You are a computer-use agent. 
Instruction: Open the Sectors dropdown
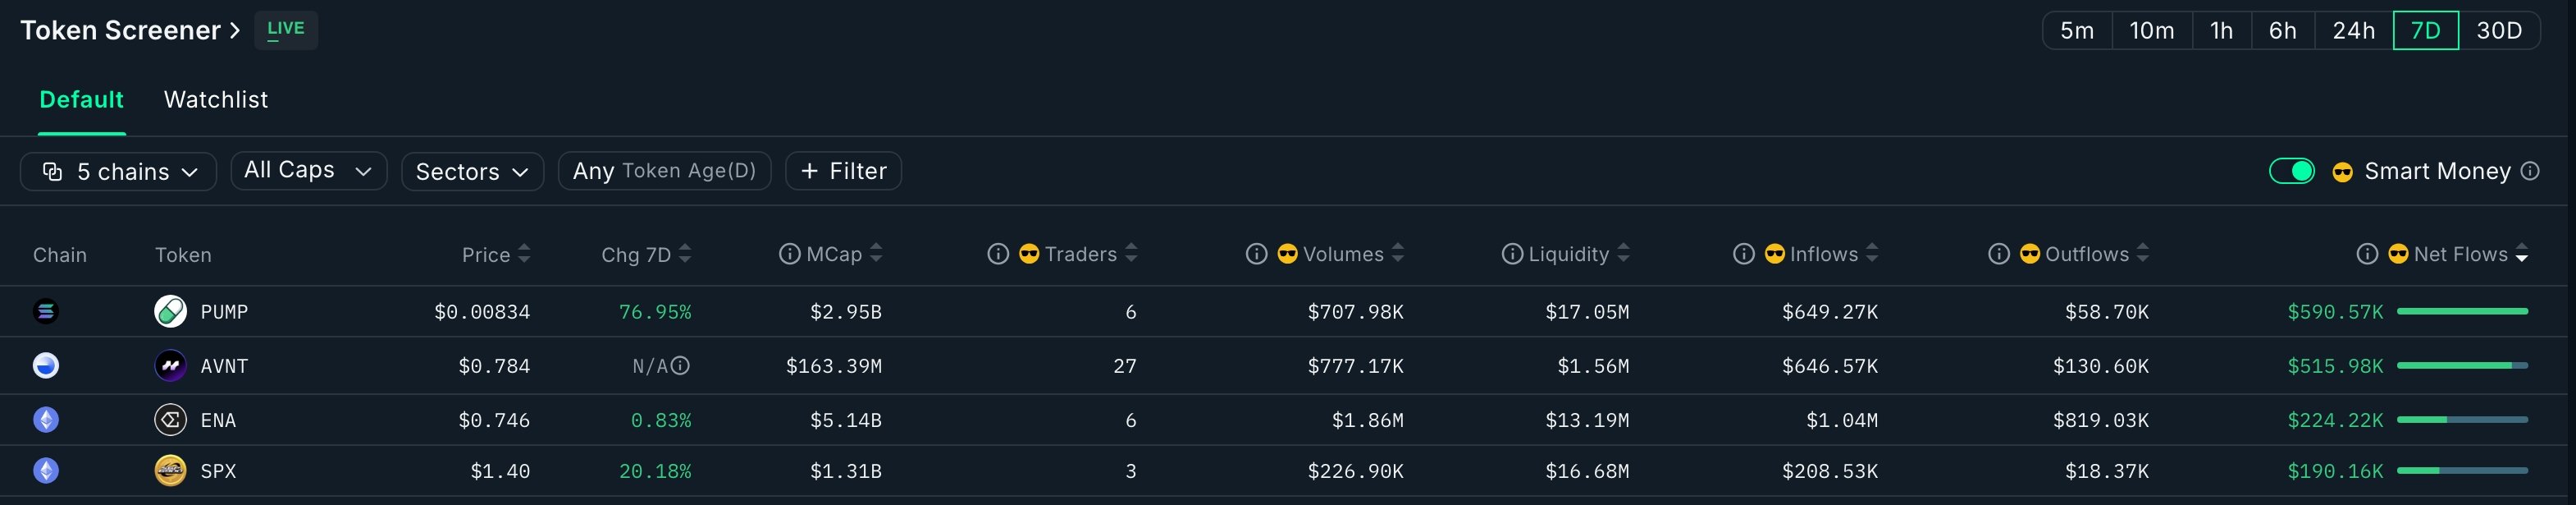tap(472, 172)
